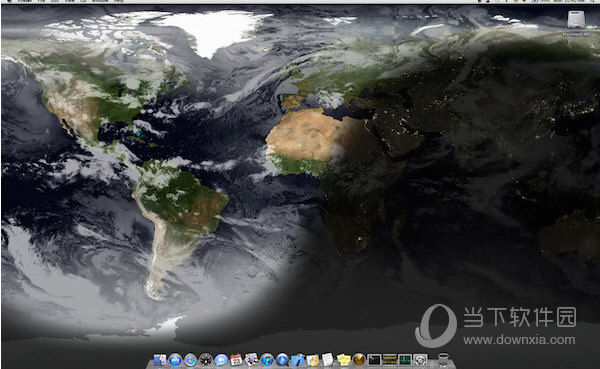
Task: Open TextEdit document icon in dock
Action: point(328,360)
